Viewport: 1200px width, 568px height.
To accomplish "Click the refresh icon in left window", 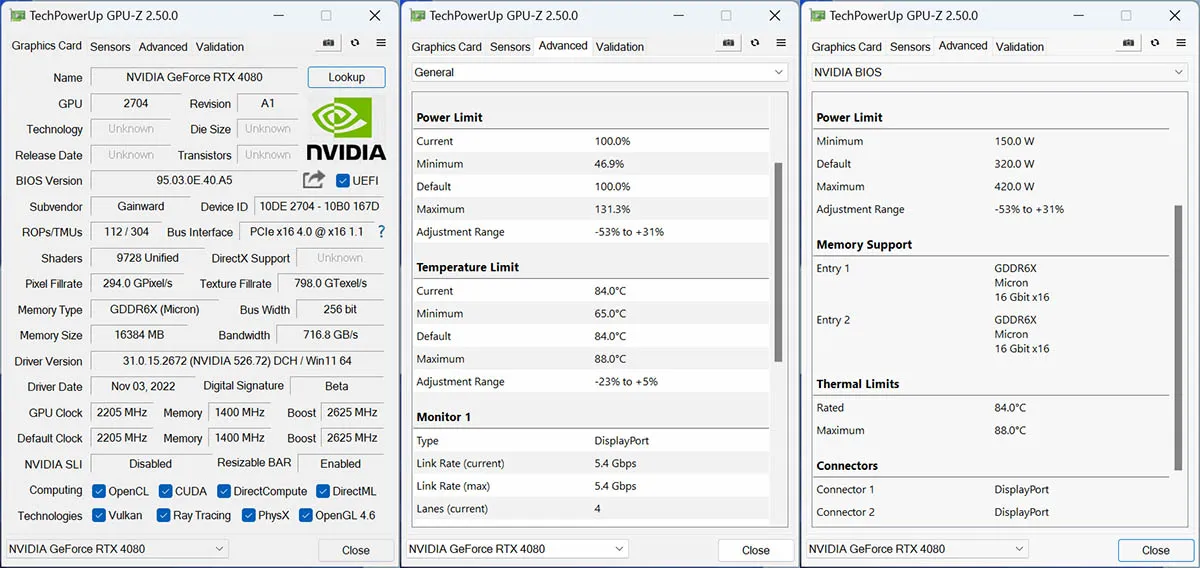I will click(x=354, y=44).
